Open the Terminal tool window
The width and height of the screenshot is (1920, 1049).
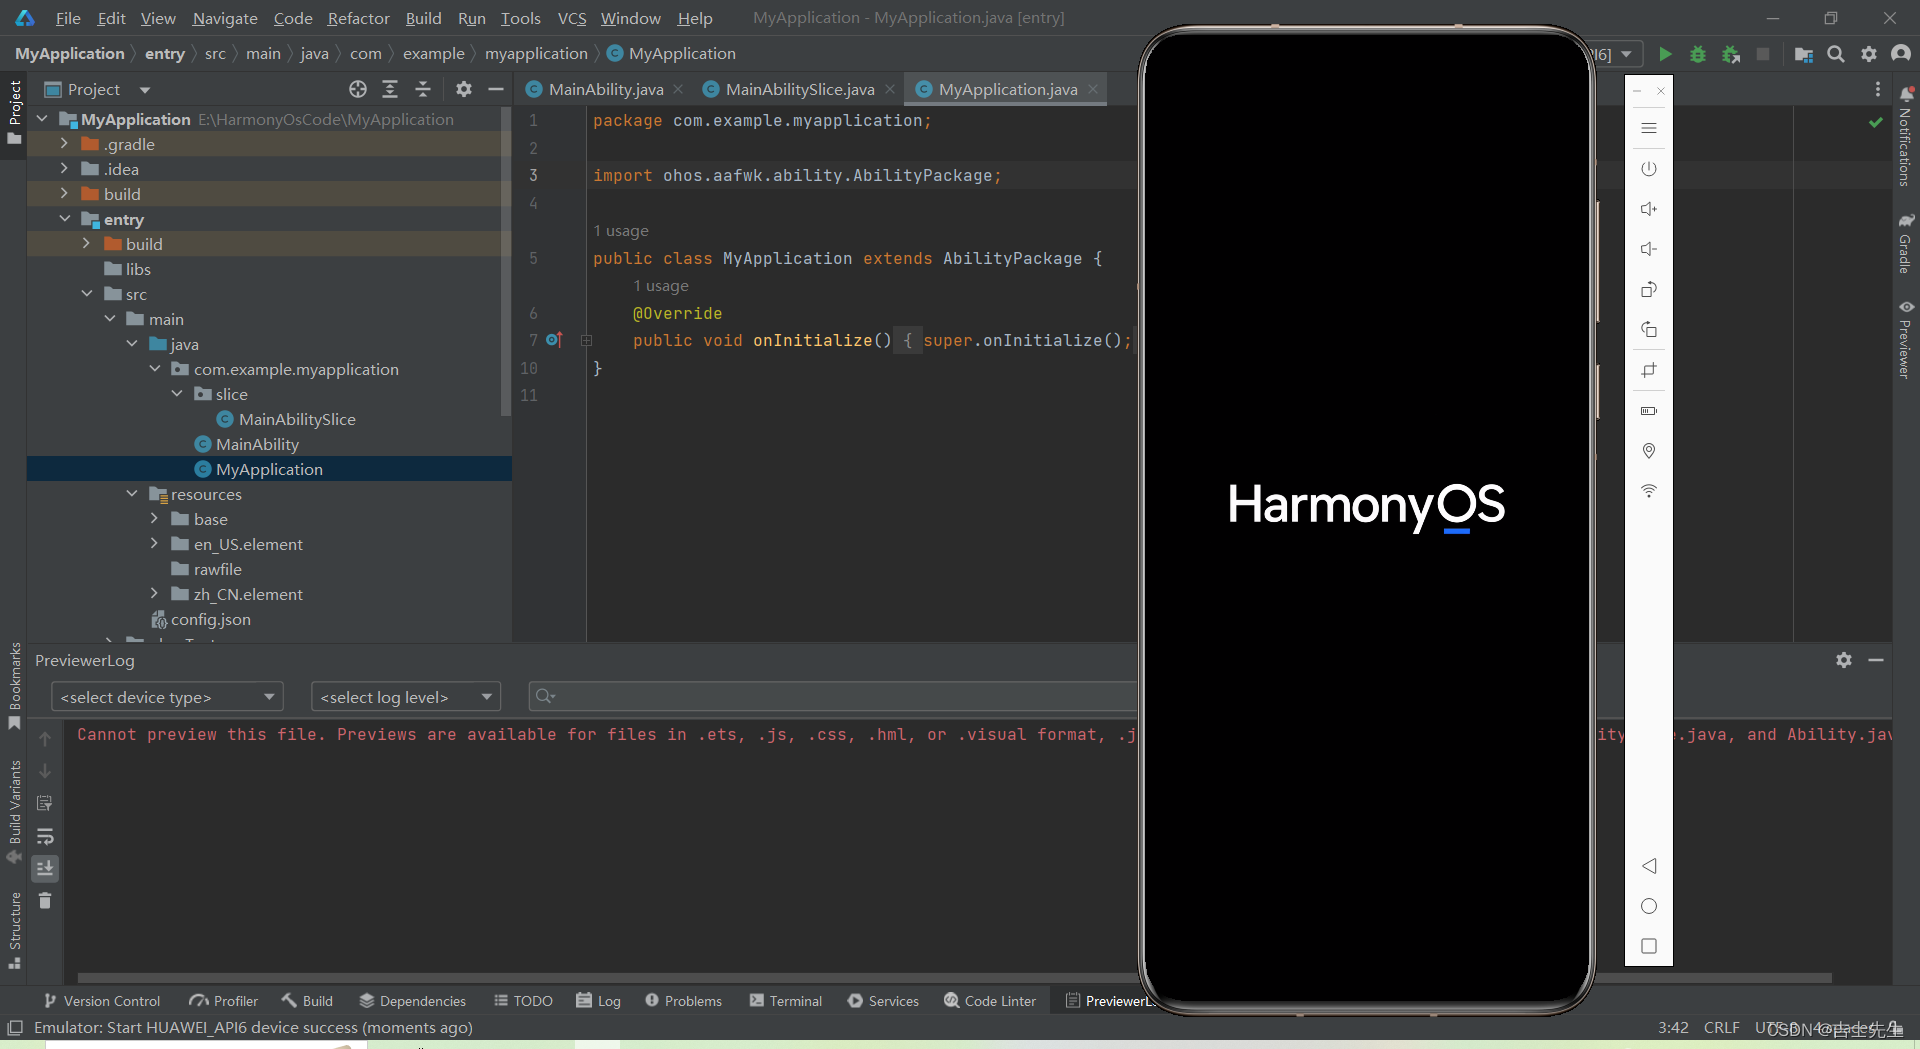click(786, 1001)
